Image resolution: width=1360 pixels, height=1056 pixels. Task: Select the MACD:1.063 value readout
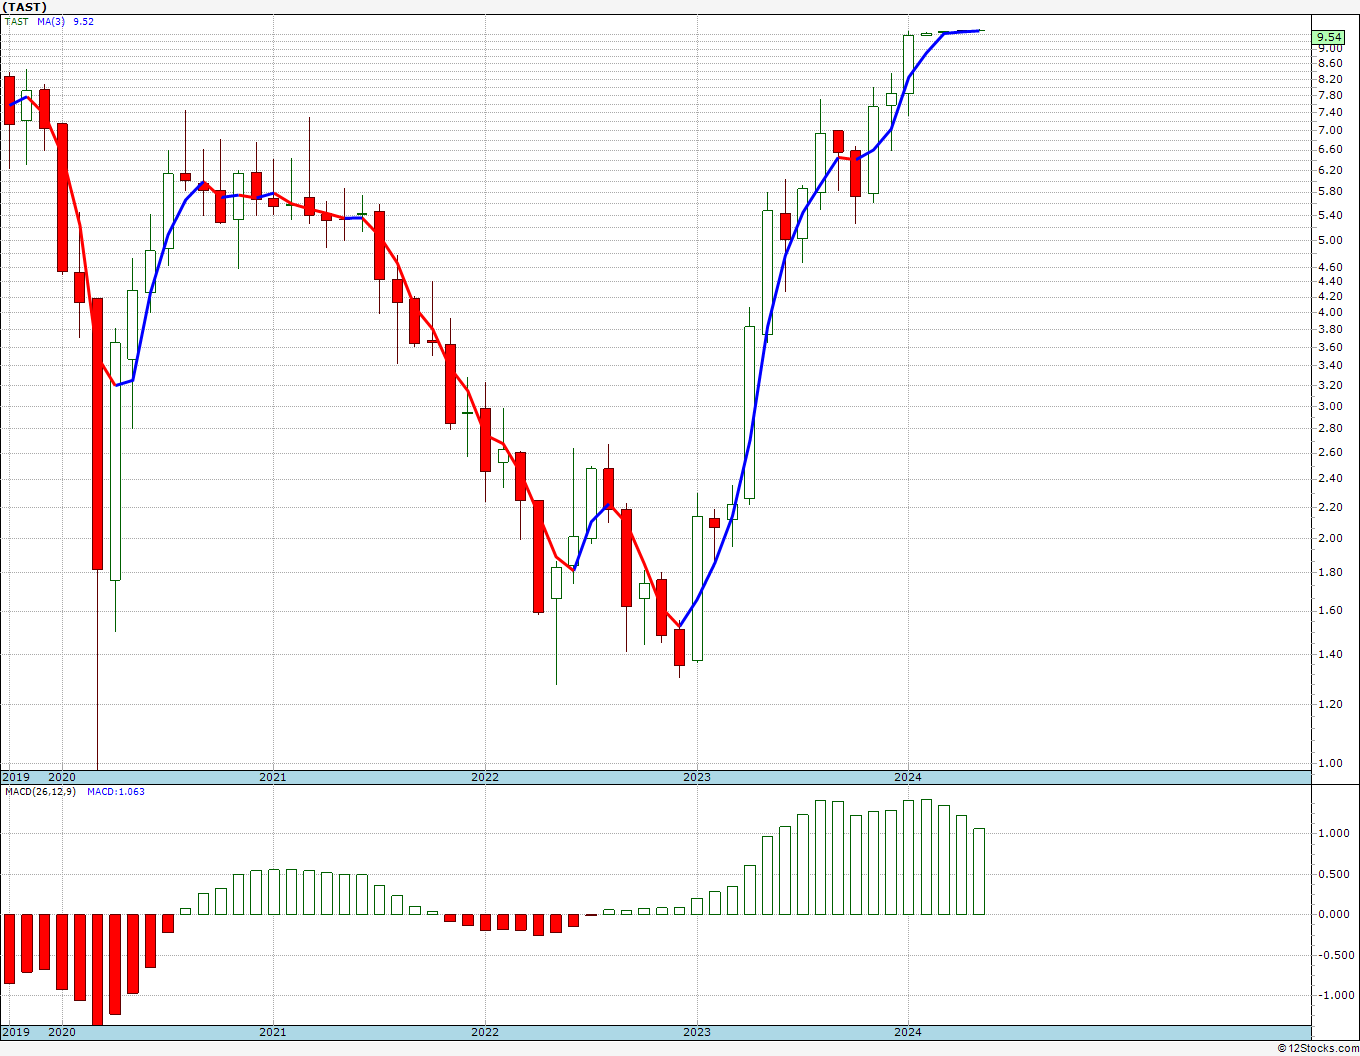116,791
